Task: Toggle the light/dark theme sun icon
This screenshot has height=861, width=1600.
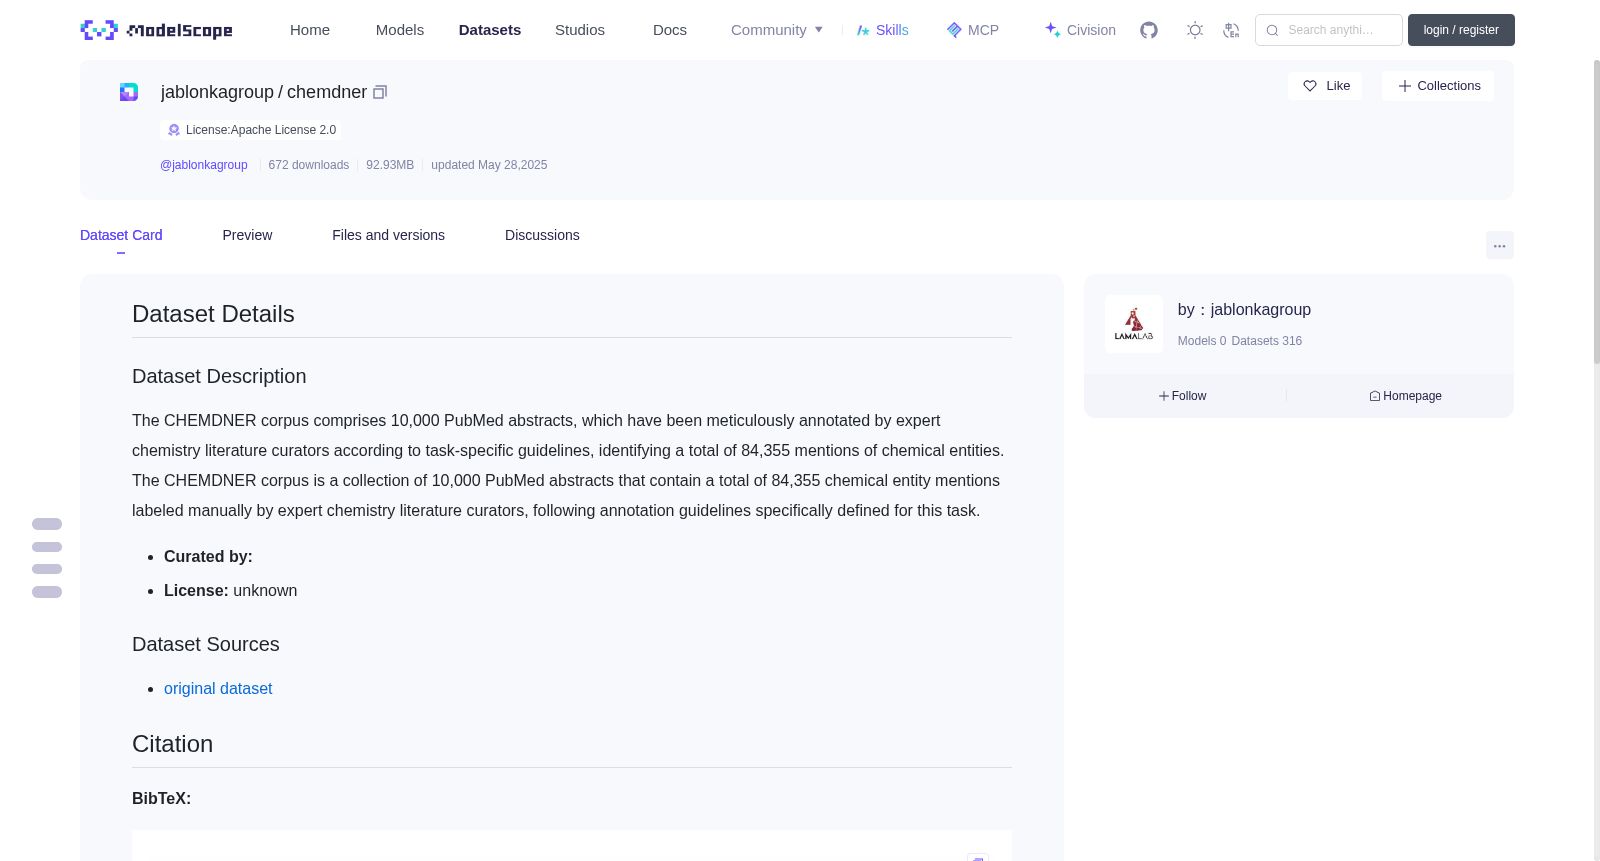Action: point(1195,30)
